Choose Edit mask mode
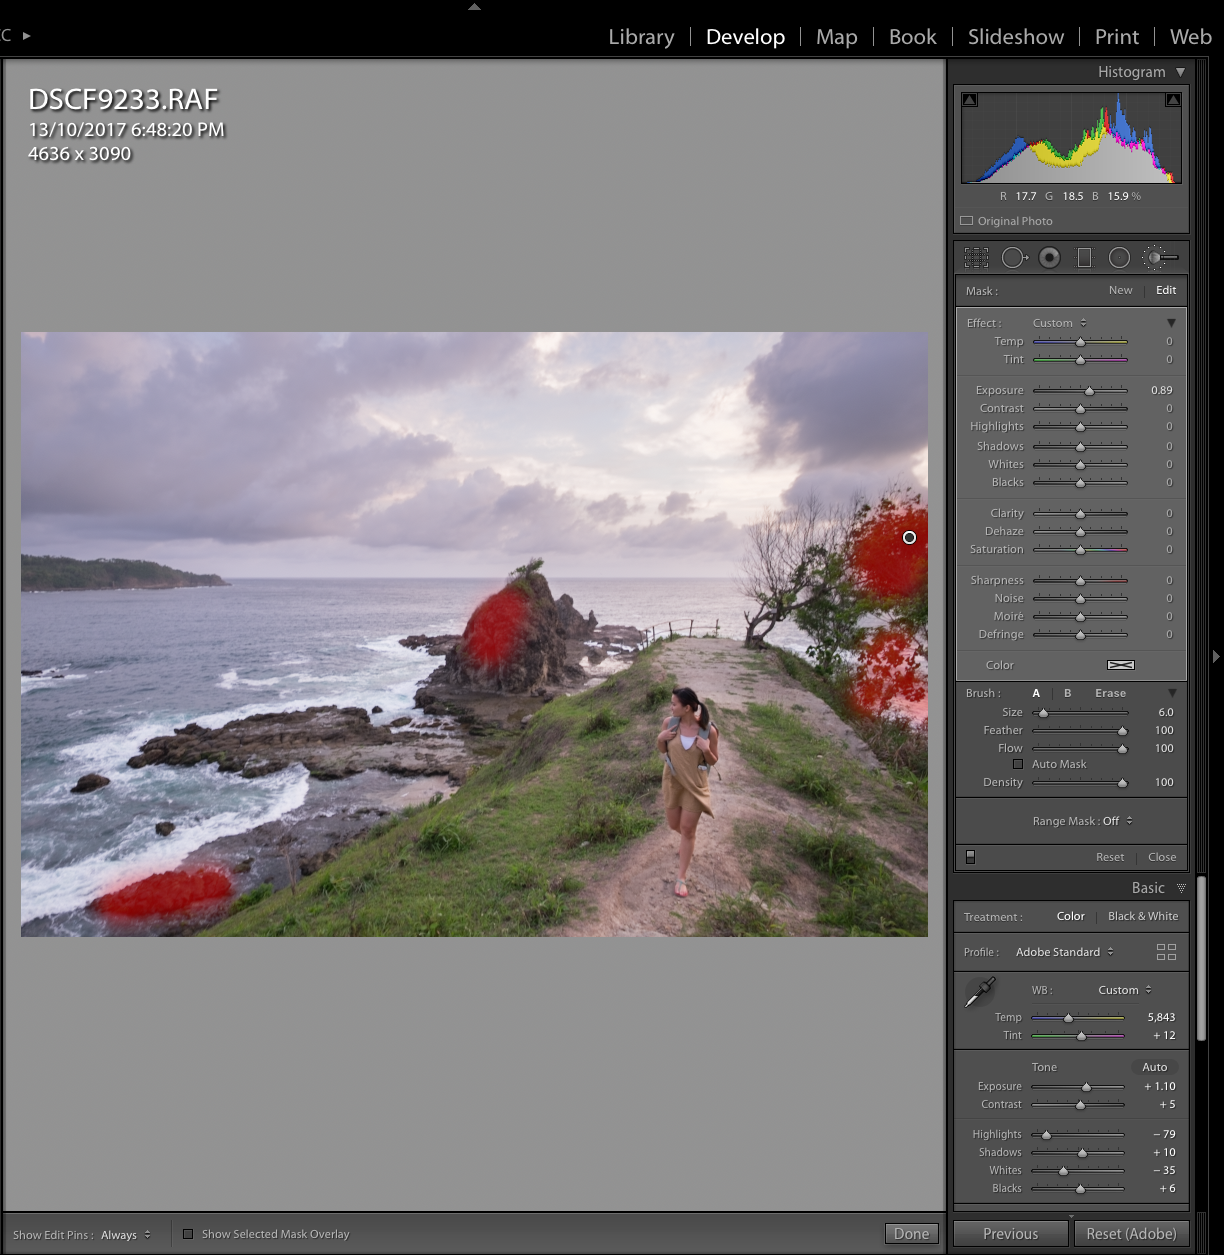This screenshot has width=1224, height=1255. (1166, 290)
